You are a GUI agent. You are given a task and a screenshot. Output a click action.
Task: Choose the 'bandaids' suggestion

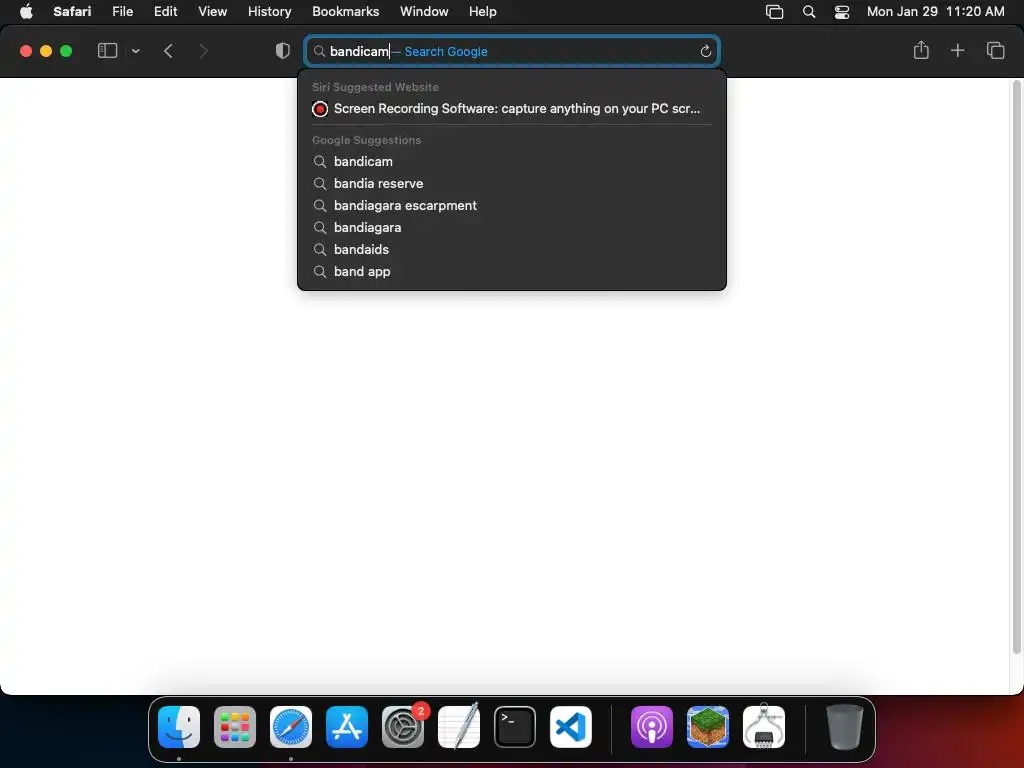coord(512,249)
